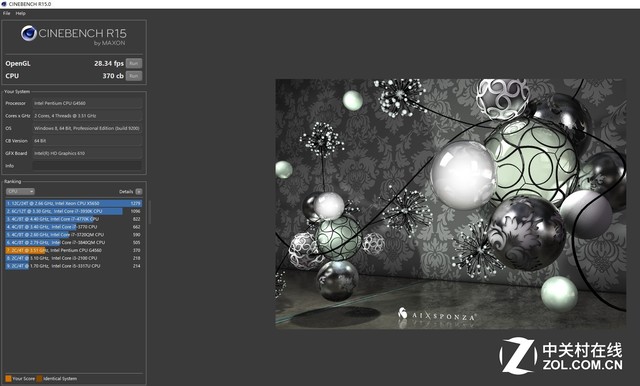
Task: Click the rendered spheres scene image
Action: click(x=451, y=204)
